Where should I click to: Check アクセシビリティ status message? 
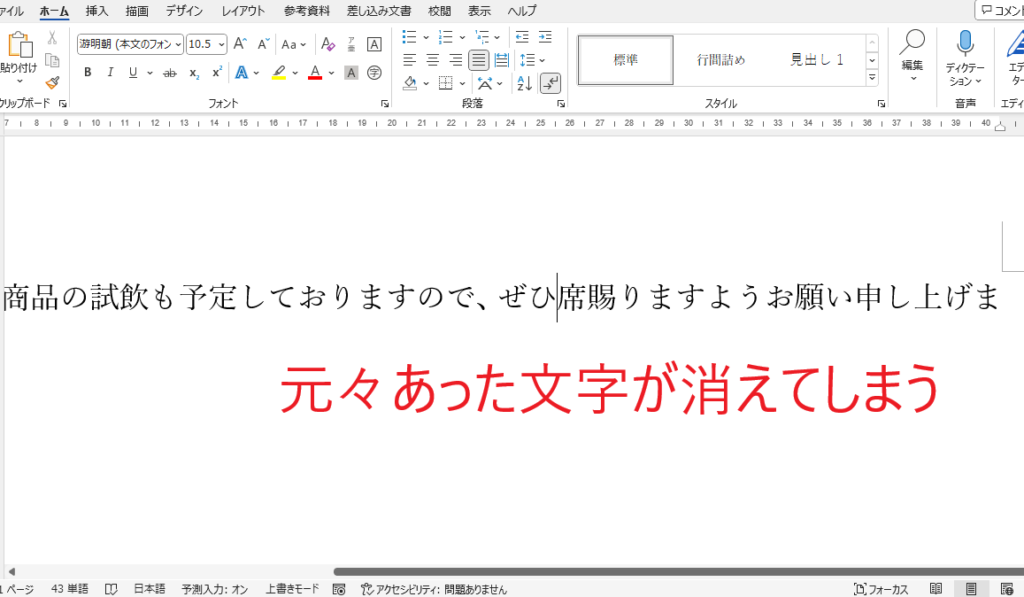click(x=434, y=589)
